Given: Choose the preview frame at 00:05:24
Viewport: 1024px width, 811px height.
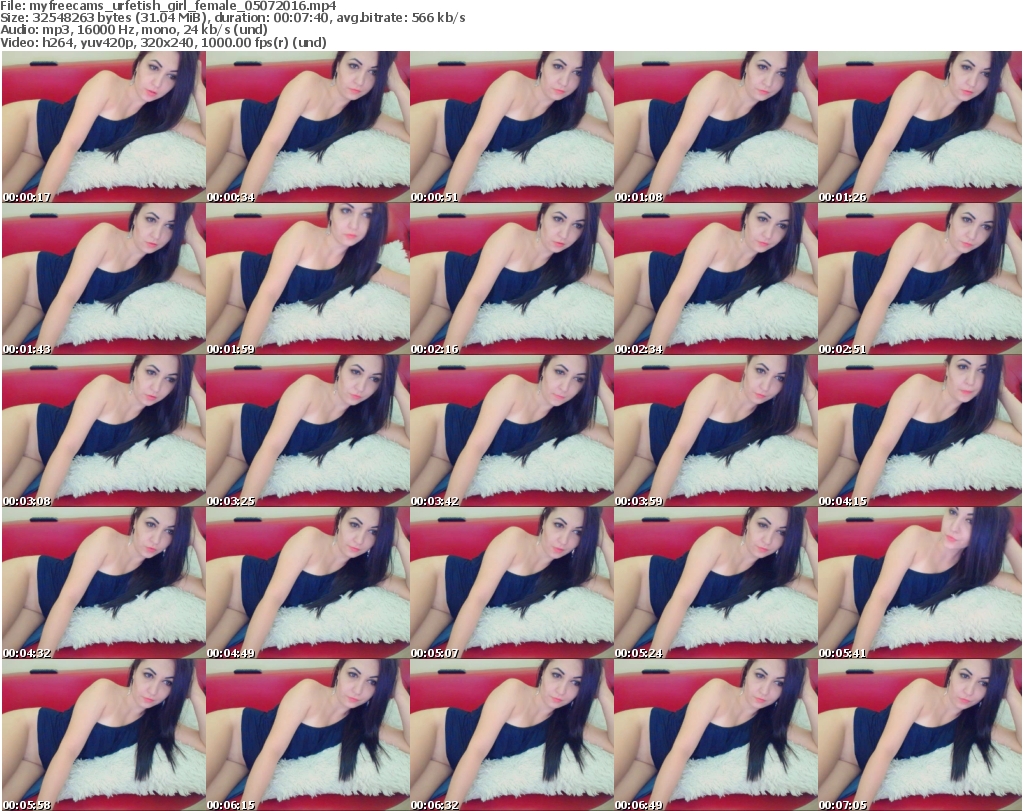Looking at the screenshot, I should tap(716, 583).
